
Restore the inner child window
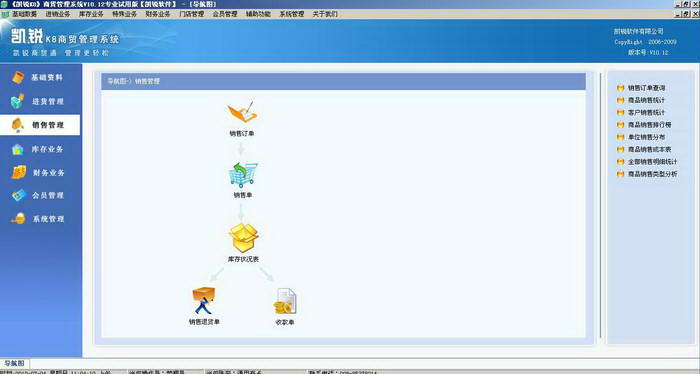click(x=686, y=14)
